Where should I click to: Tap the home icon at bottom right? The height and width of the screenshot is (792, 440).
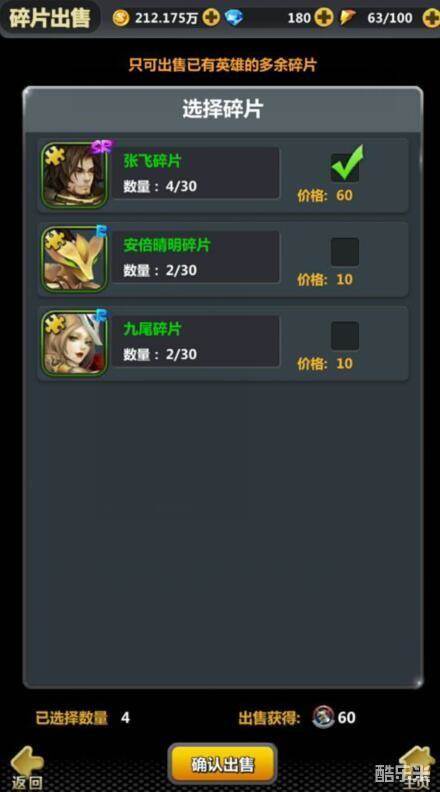point(417,765)
